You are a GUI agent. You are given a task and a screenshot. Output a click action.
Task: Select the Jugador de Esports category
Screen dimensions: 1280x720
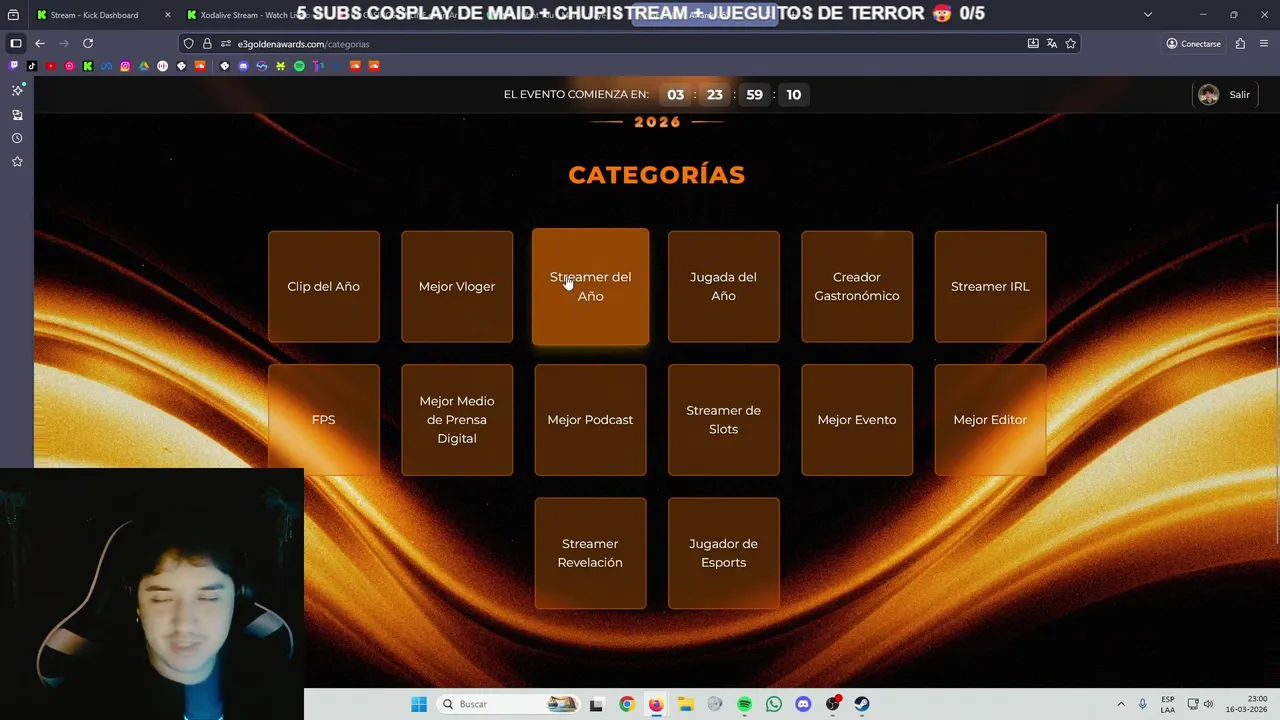[x=723, y=553]
